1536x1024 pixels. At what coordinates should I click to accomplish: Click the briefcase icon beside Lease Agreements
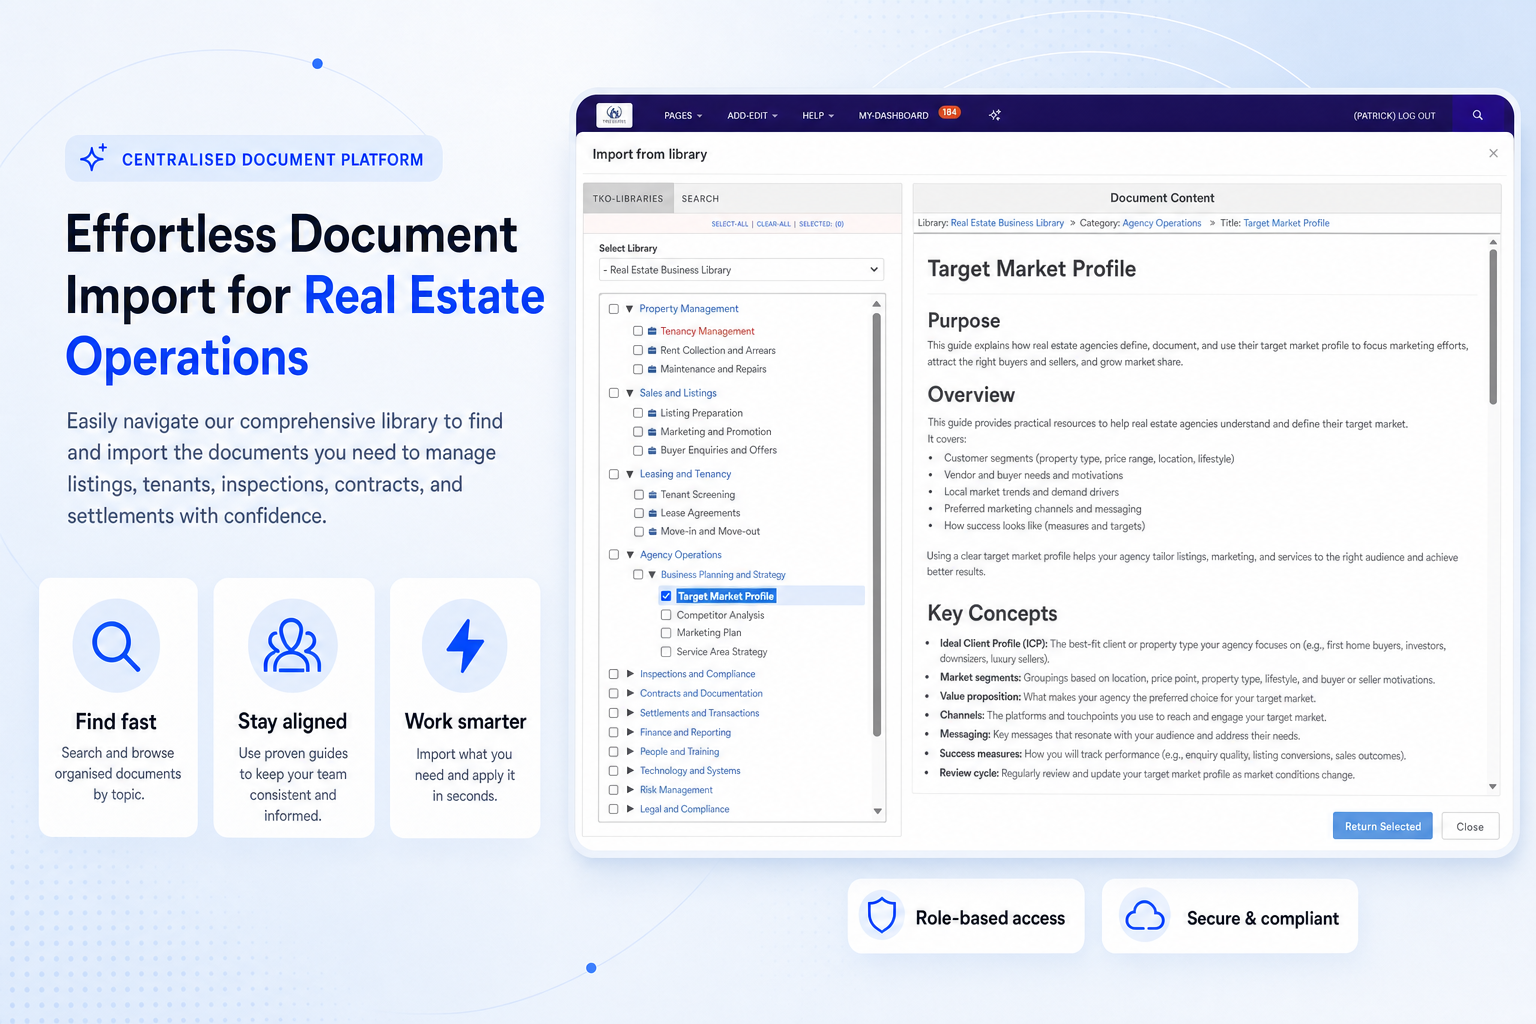(x=652, y=513)
